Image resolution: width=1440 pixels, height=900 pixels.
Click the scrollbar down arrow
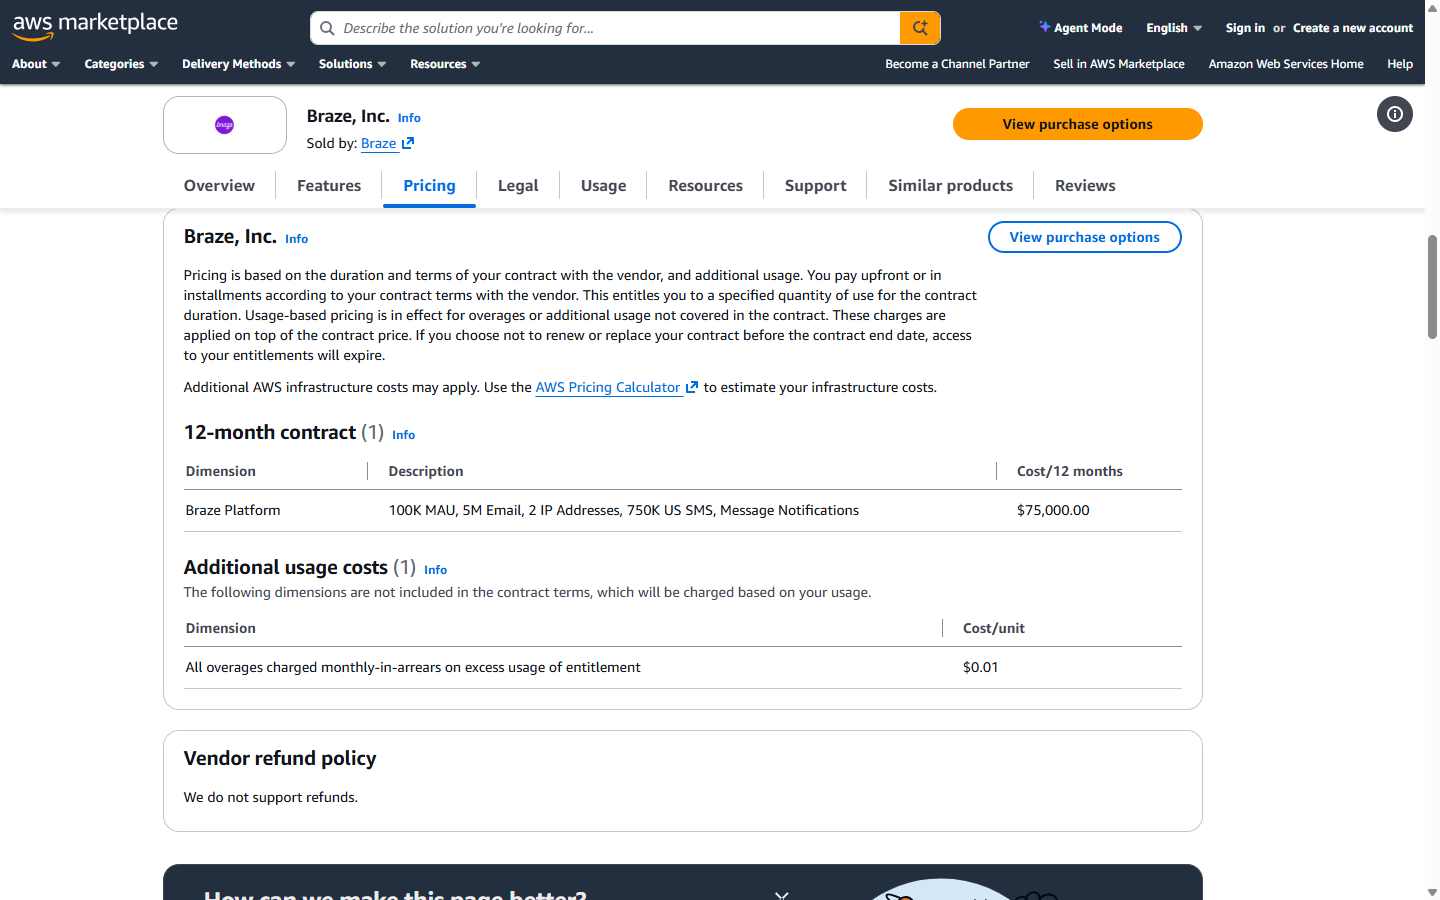tap(1432, 892)
